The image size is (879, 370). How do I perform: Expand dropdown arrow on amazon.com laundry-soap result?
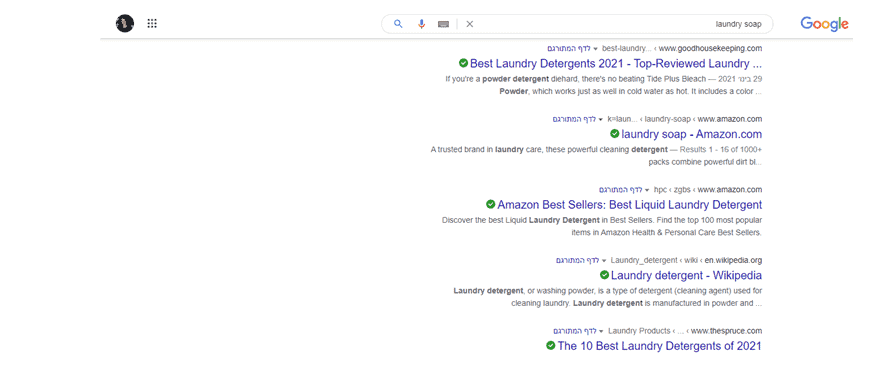(600, 119)
